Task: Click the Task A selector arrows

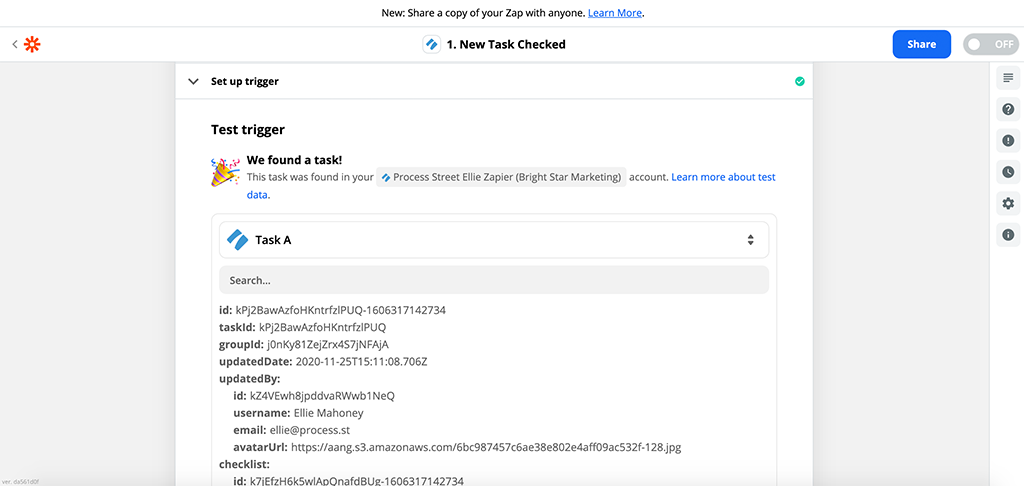Action: (x=750, y=240)
